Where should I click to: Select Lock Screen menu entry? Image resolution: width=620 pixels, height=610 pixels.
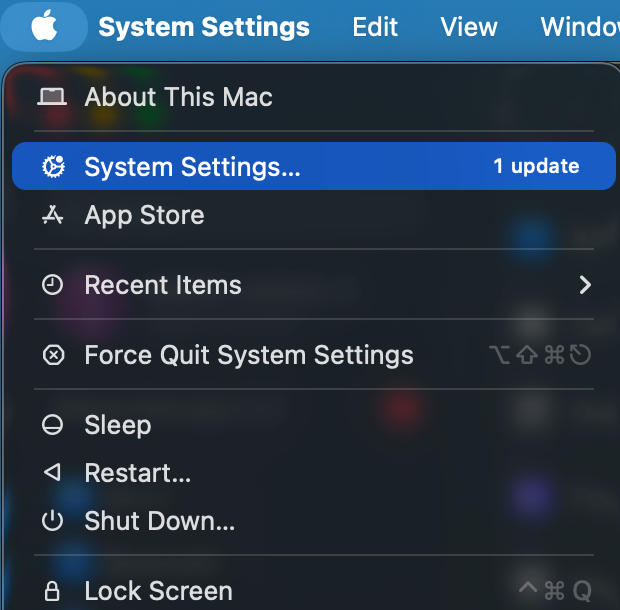pos(158,591)
